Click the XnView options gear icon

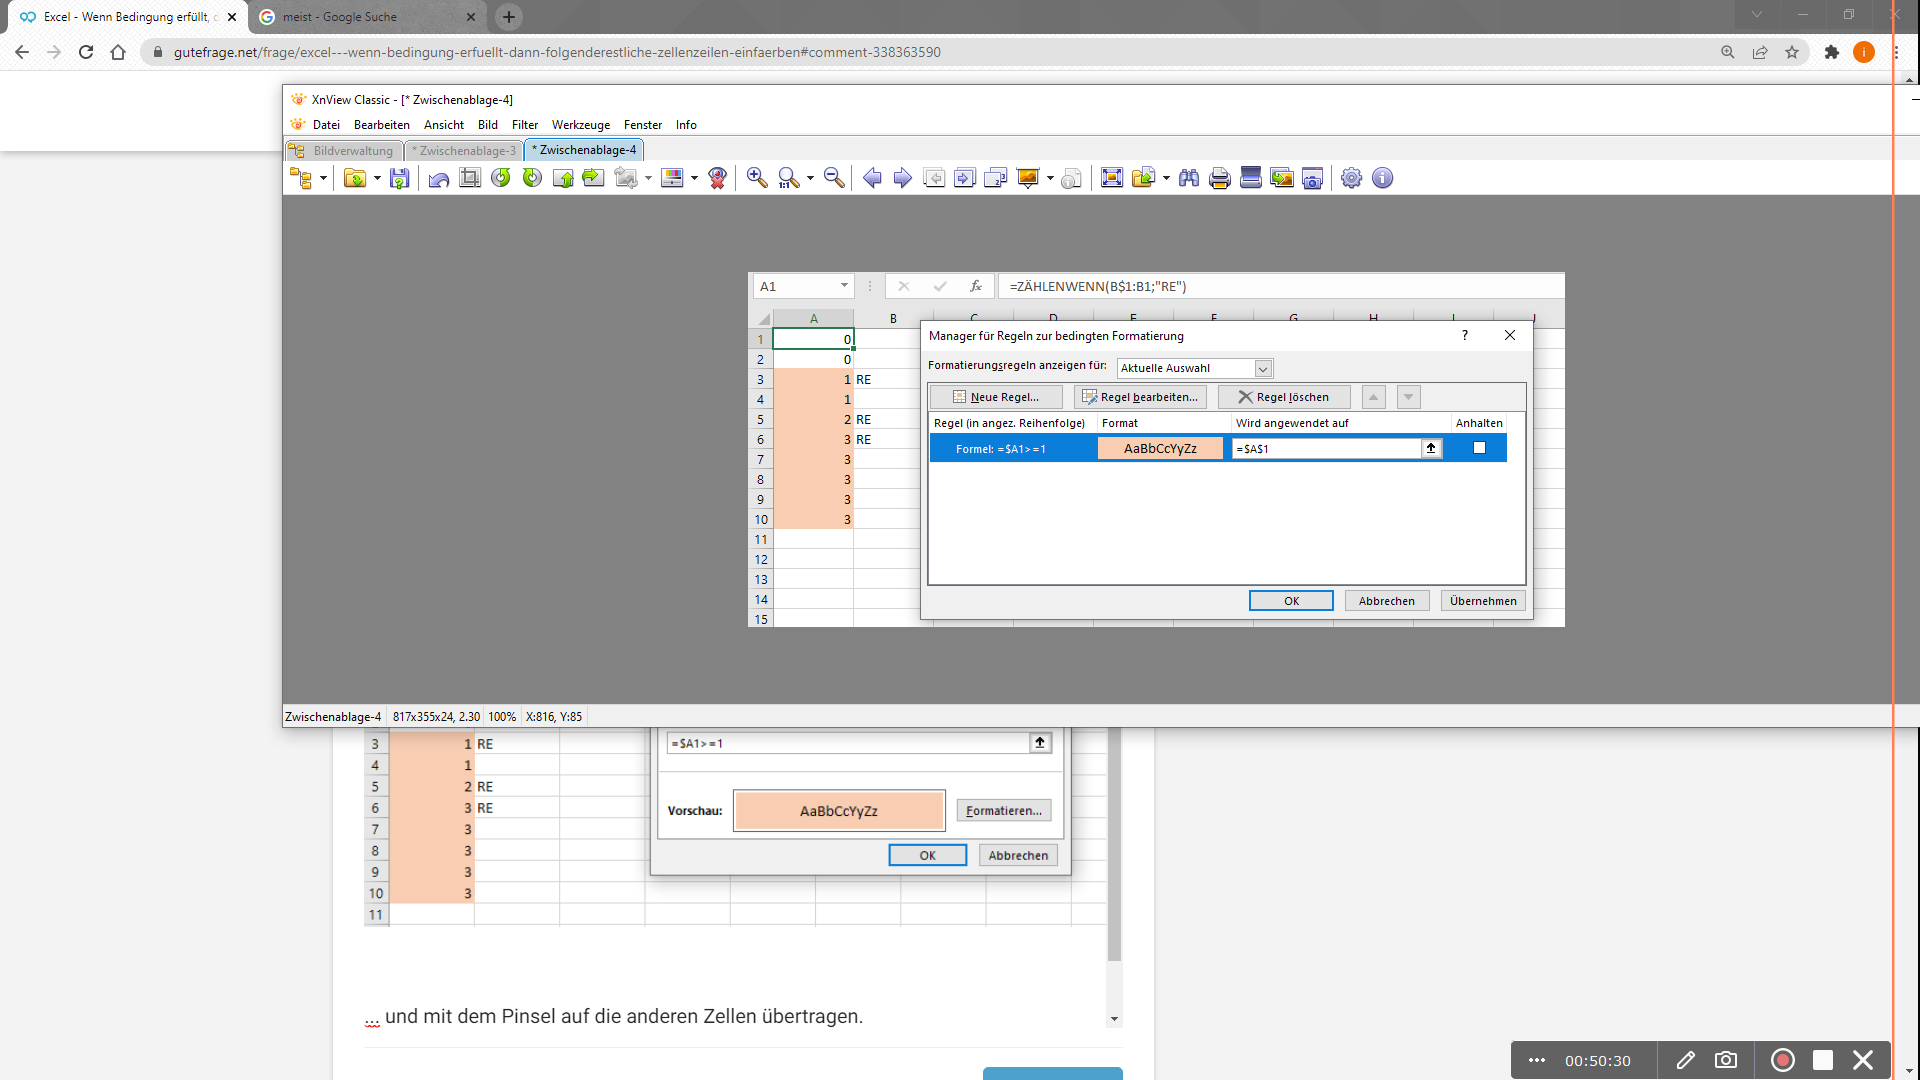pos(1351,178)
